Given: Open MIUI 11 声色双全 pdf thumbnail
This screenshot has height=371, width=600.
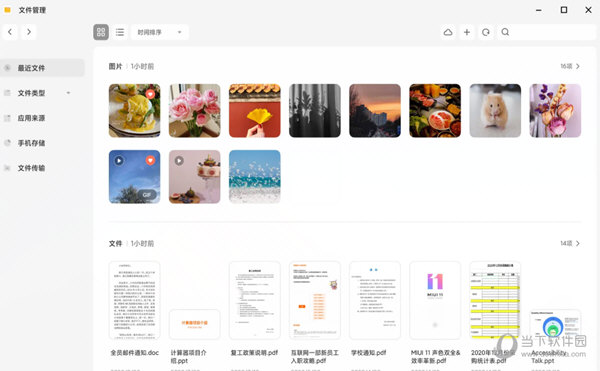Looking at the screenshot, I should (435, 300).
